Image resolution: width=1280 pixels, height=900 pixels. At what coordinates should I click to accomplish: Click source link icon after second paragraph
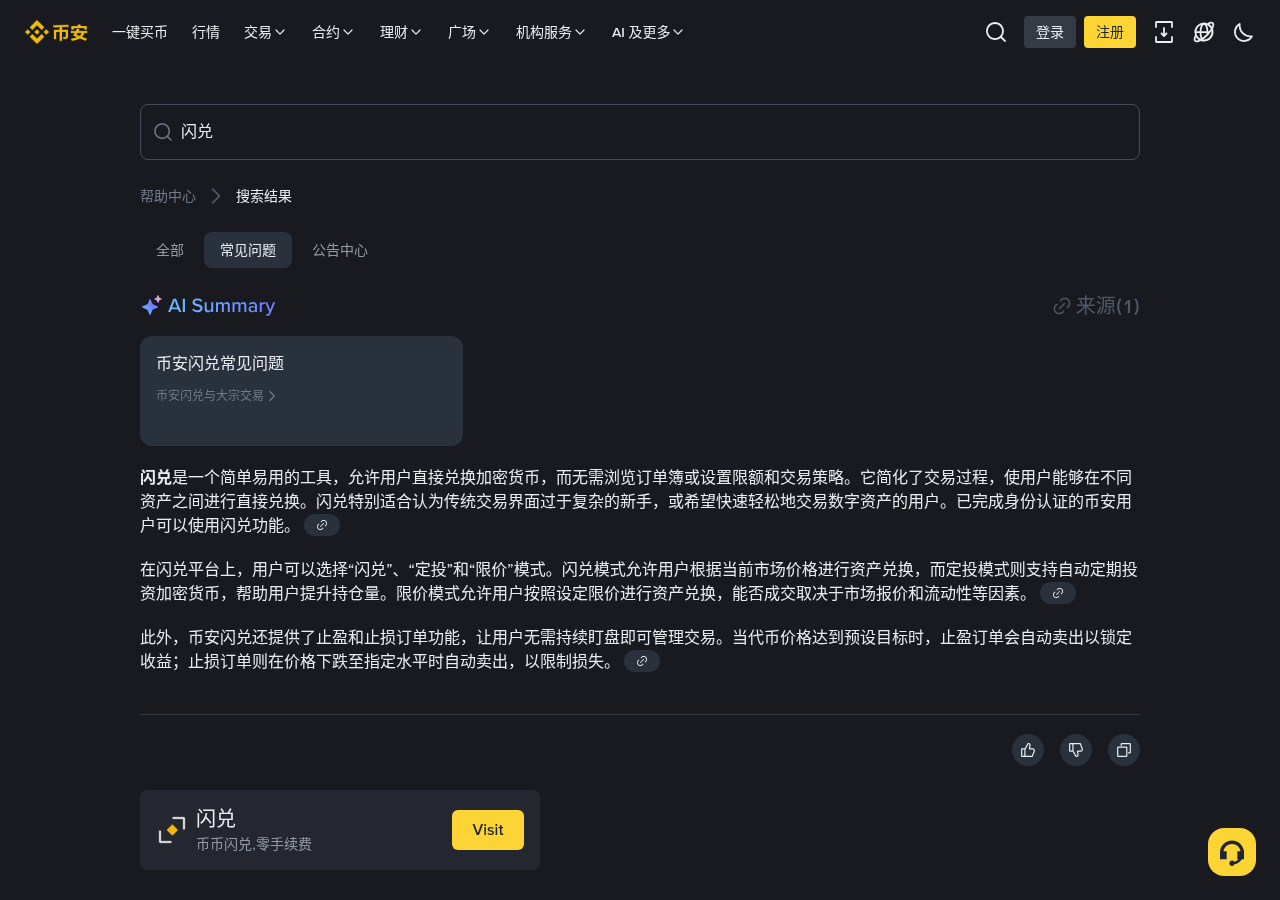[x=1058, y=593]
